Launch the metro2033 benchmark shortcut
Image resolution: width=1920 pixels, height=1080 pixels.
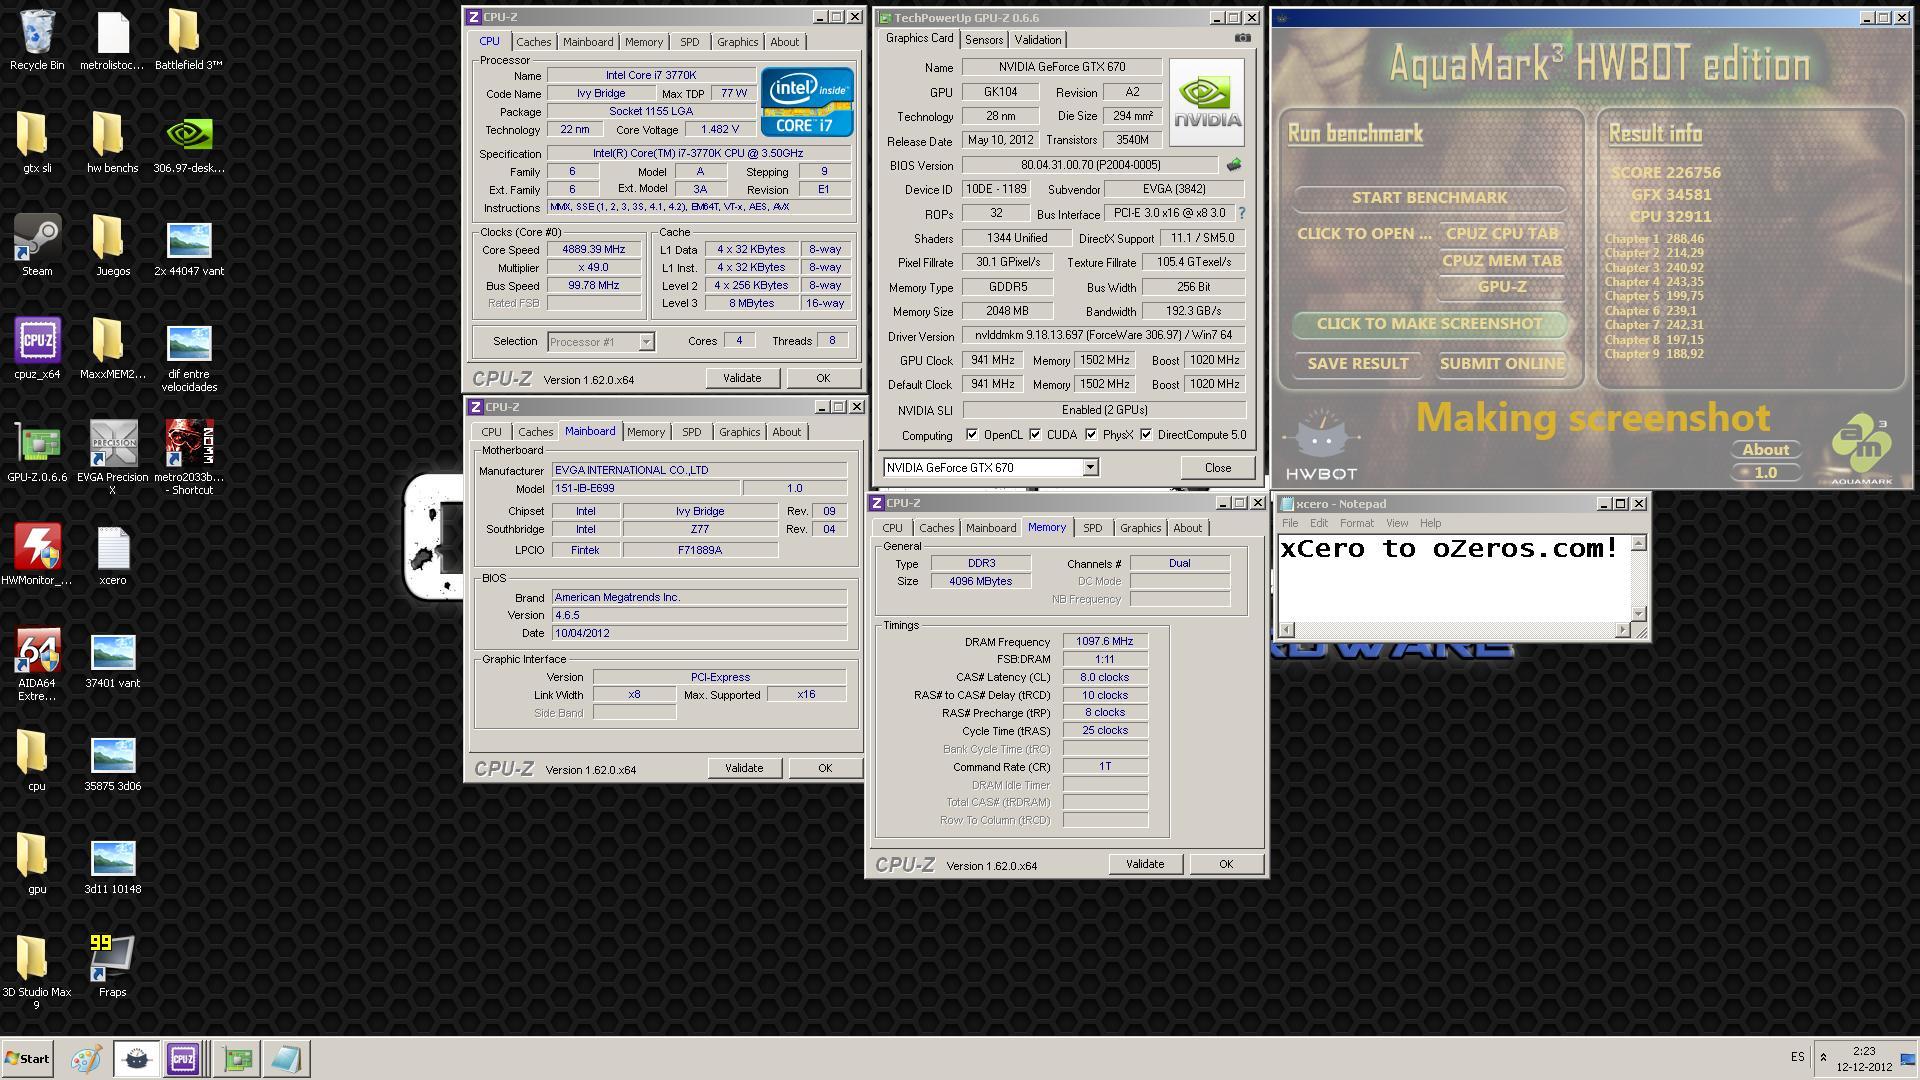click(188, 457)
